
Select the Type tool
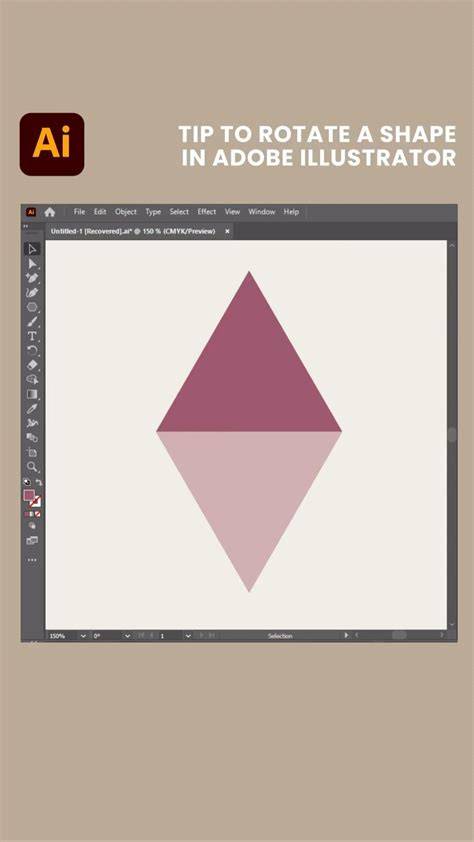[x=32, y=336]
